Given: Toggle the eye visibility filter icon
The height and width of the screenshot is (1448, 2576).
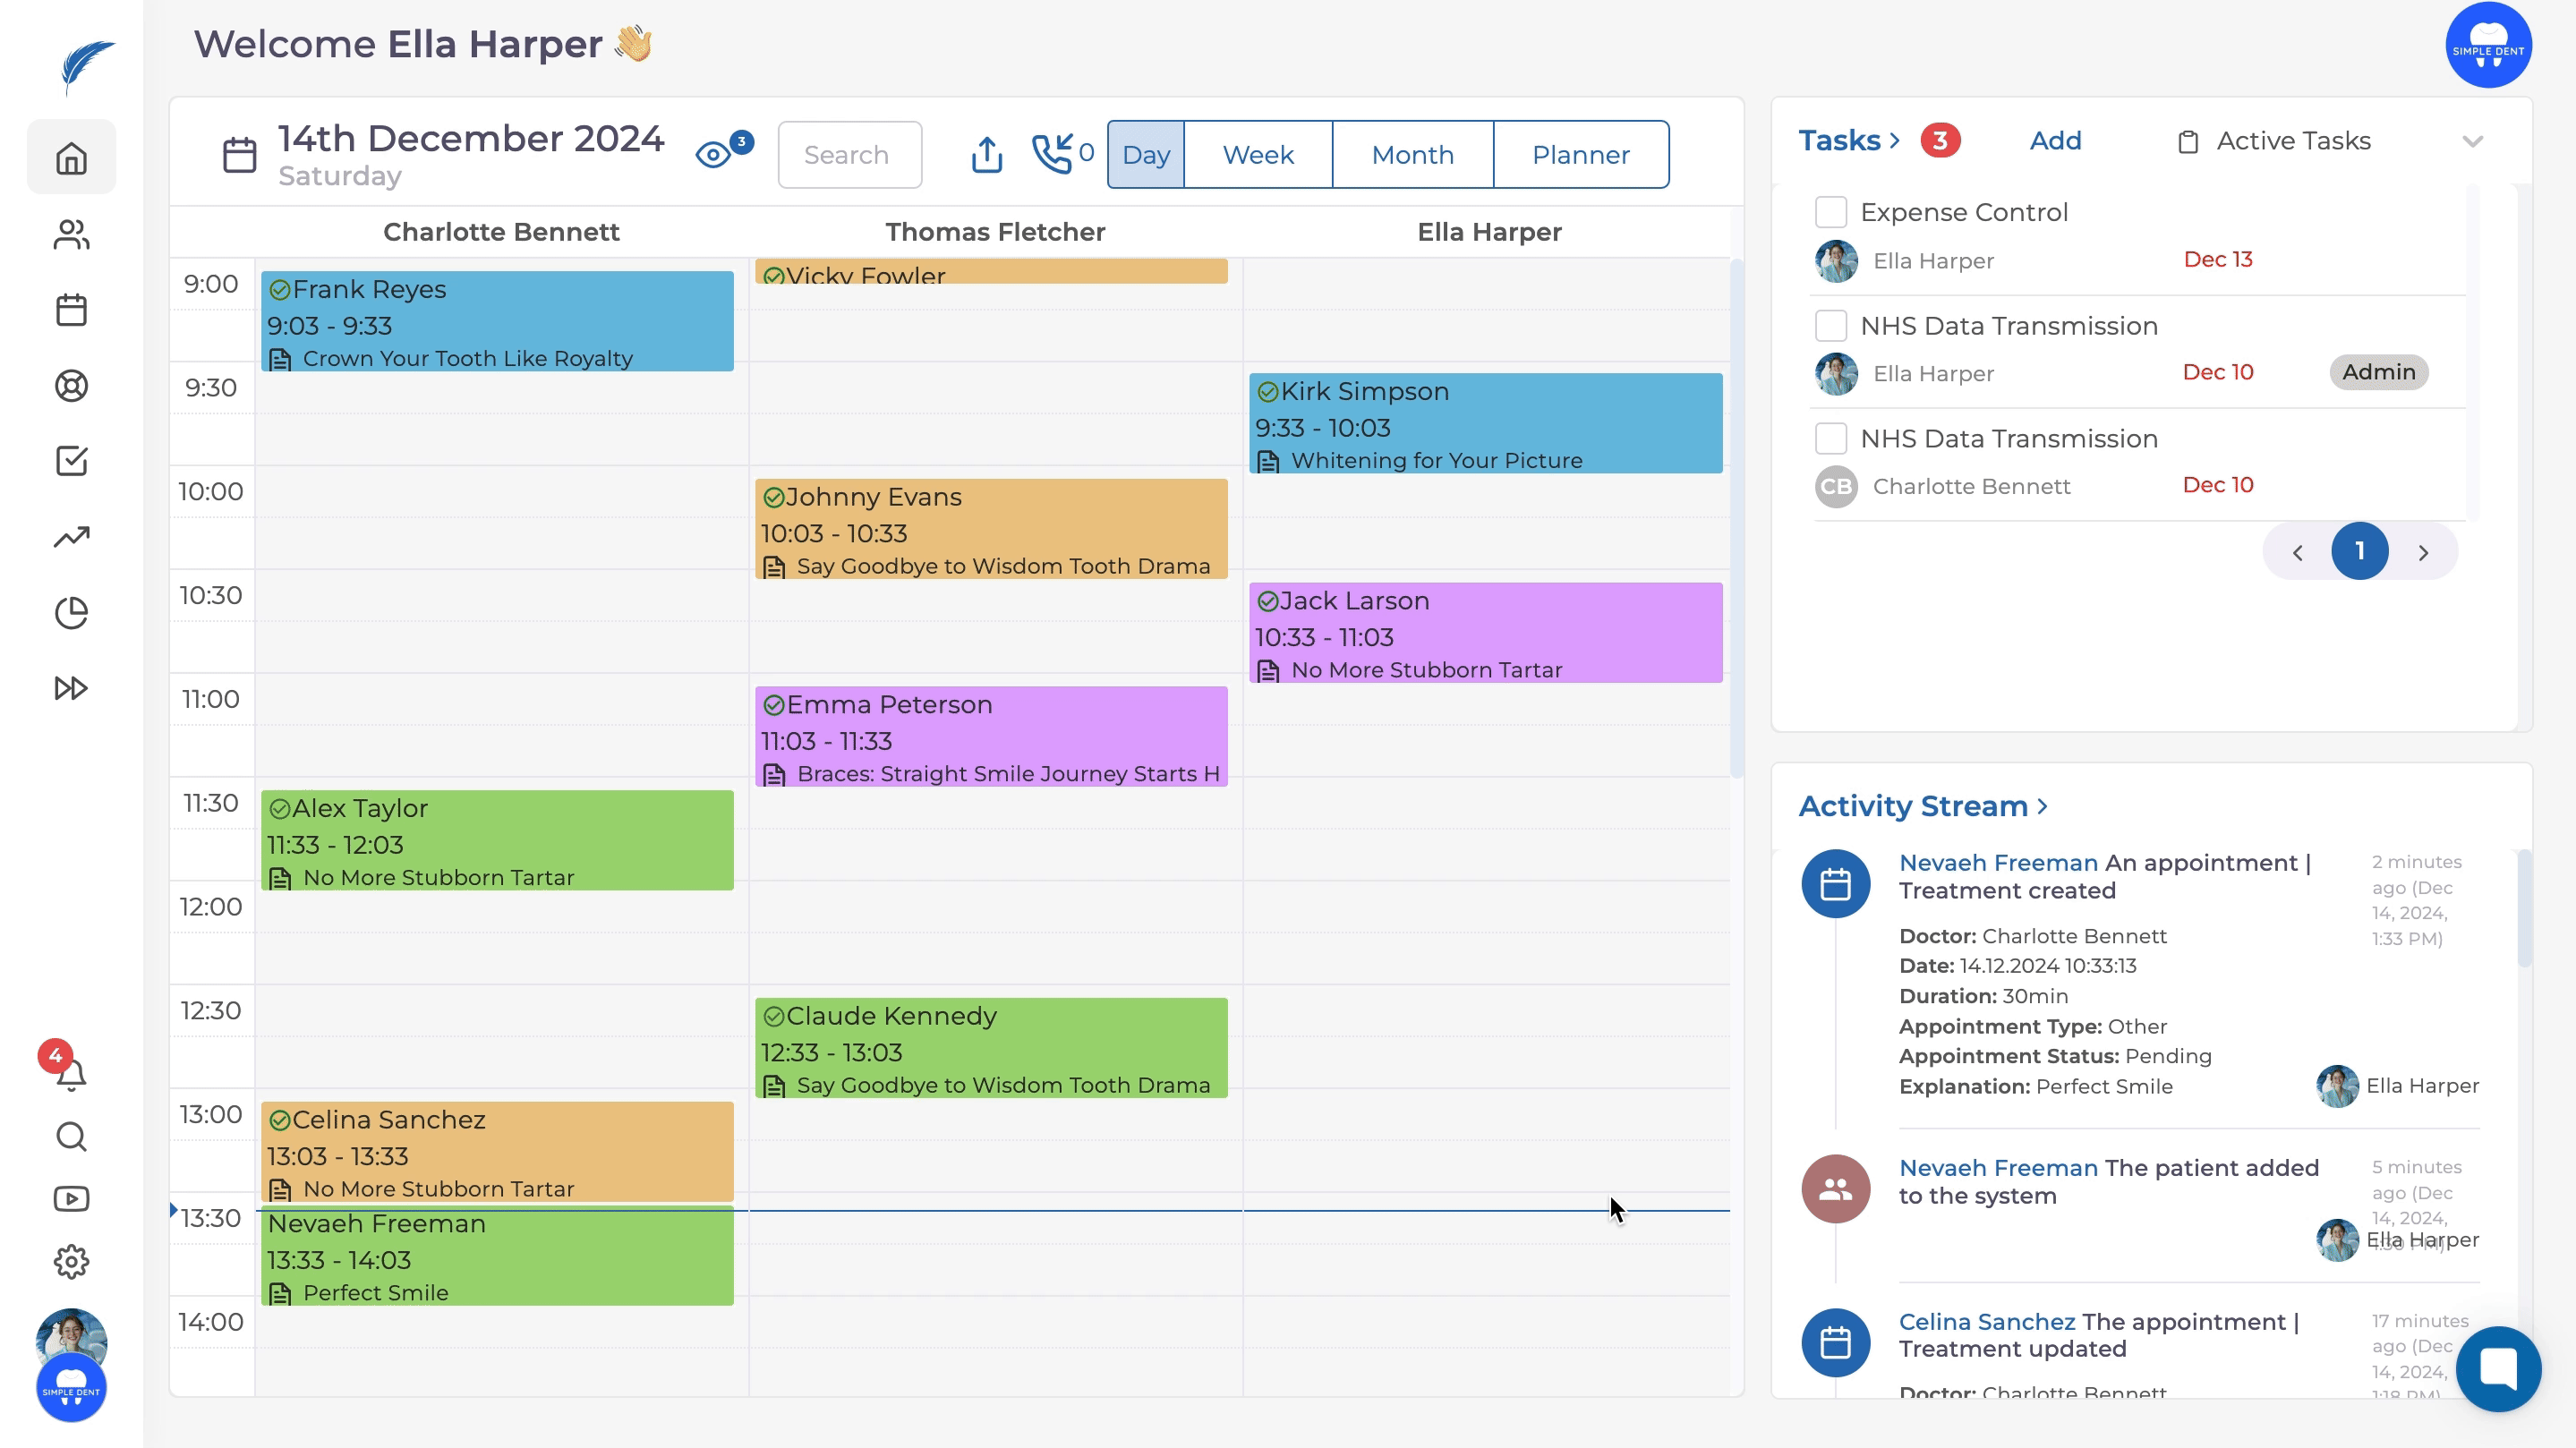Looking at the screenshot, I should 714,155.
